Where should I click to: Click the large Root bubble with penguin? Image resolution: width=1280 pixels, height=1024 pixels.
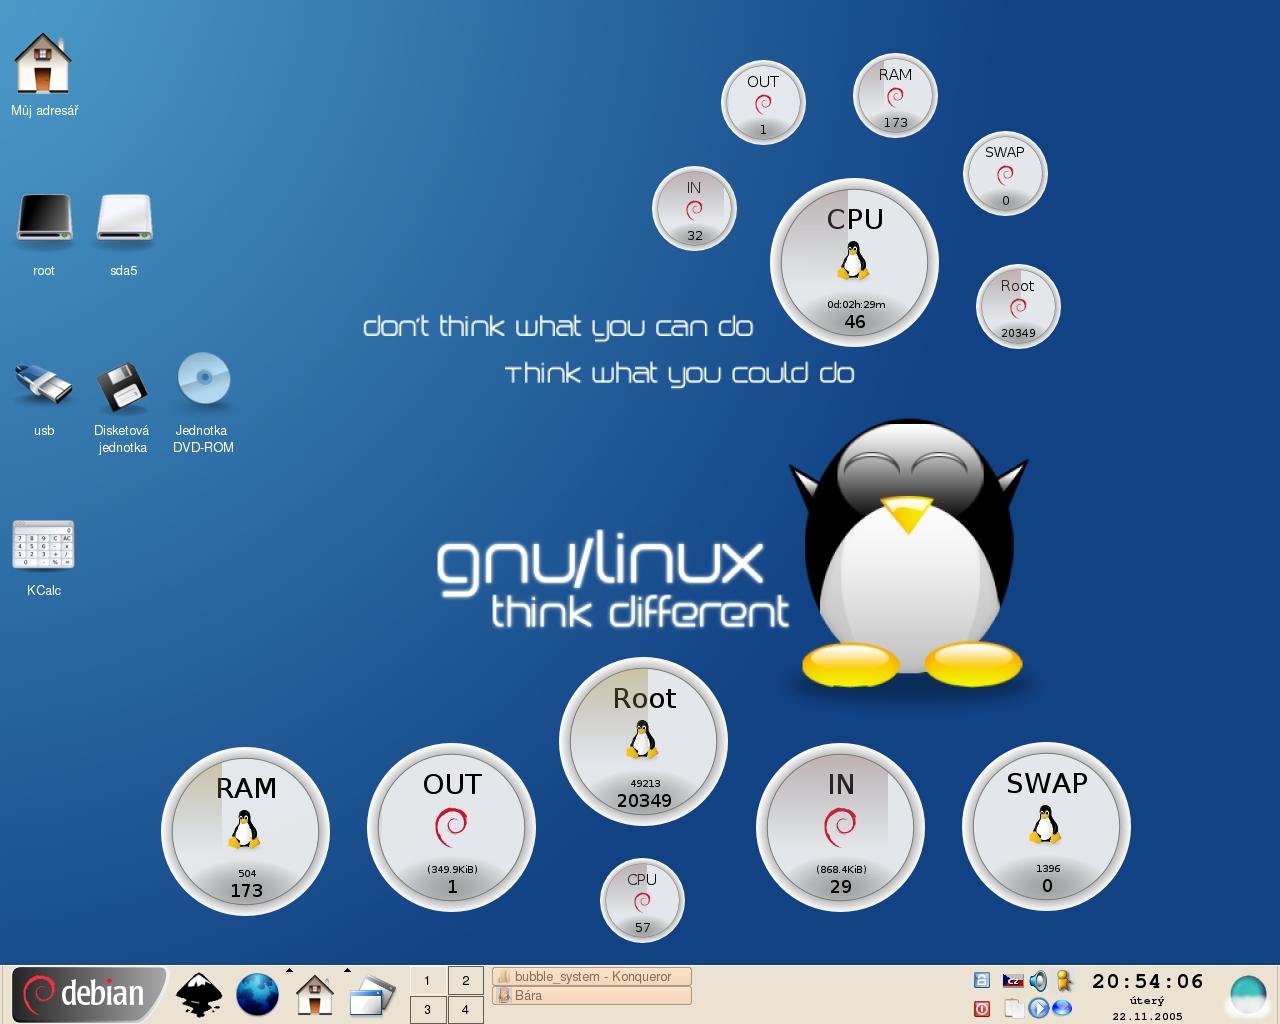point(643,741)
